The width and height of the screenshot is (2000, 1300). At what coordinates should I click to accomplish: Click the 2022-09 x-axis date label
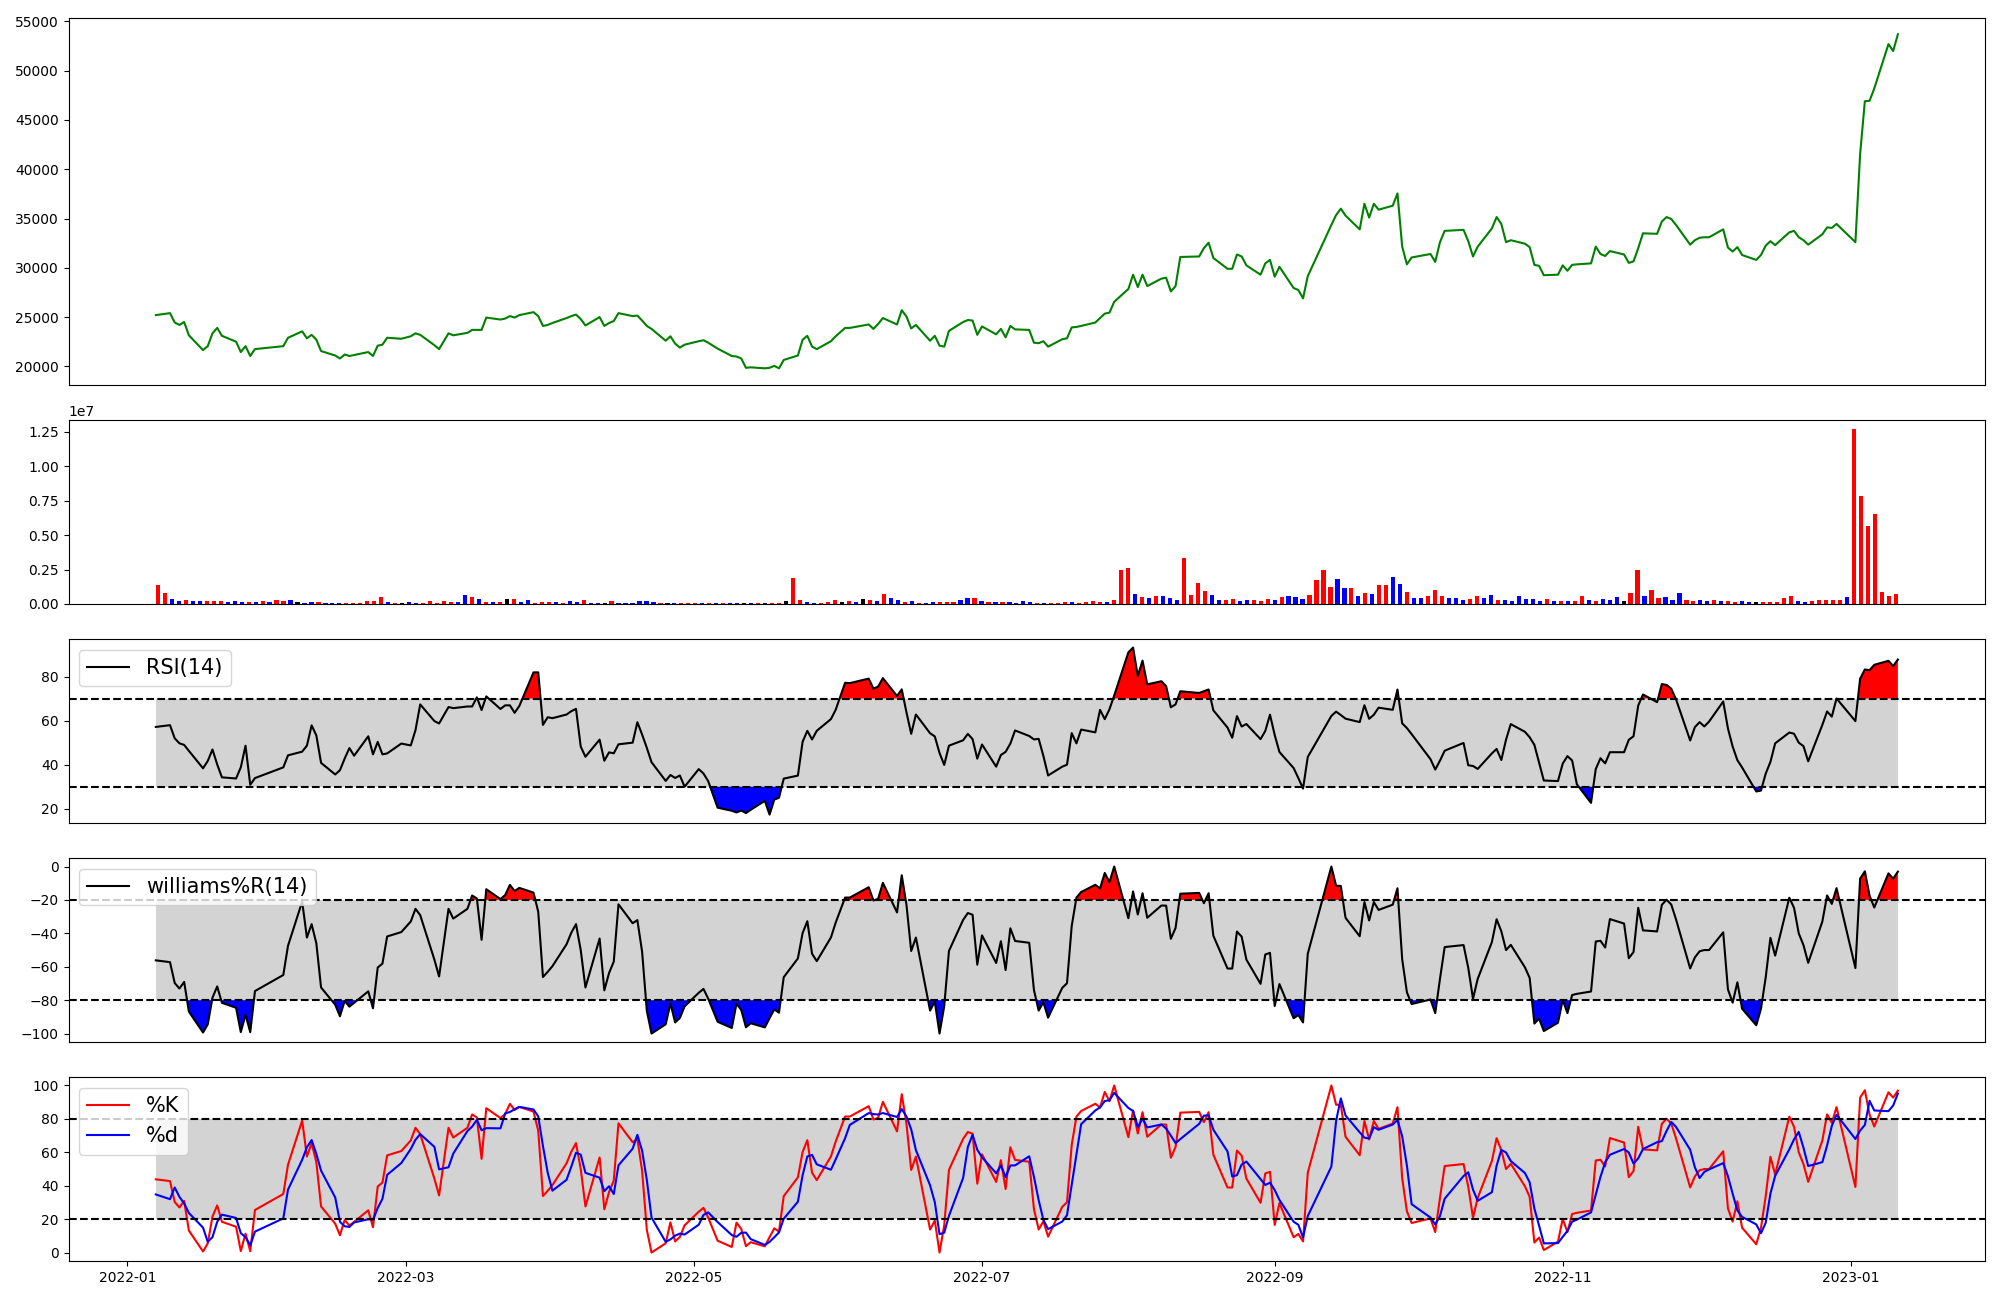(x=1275, y=1277)
